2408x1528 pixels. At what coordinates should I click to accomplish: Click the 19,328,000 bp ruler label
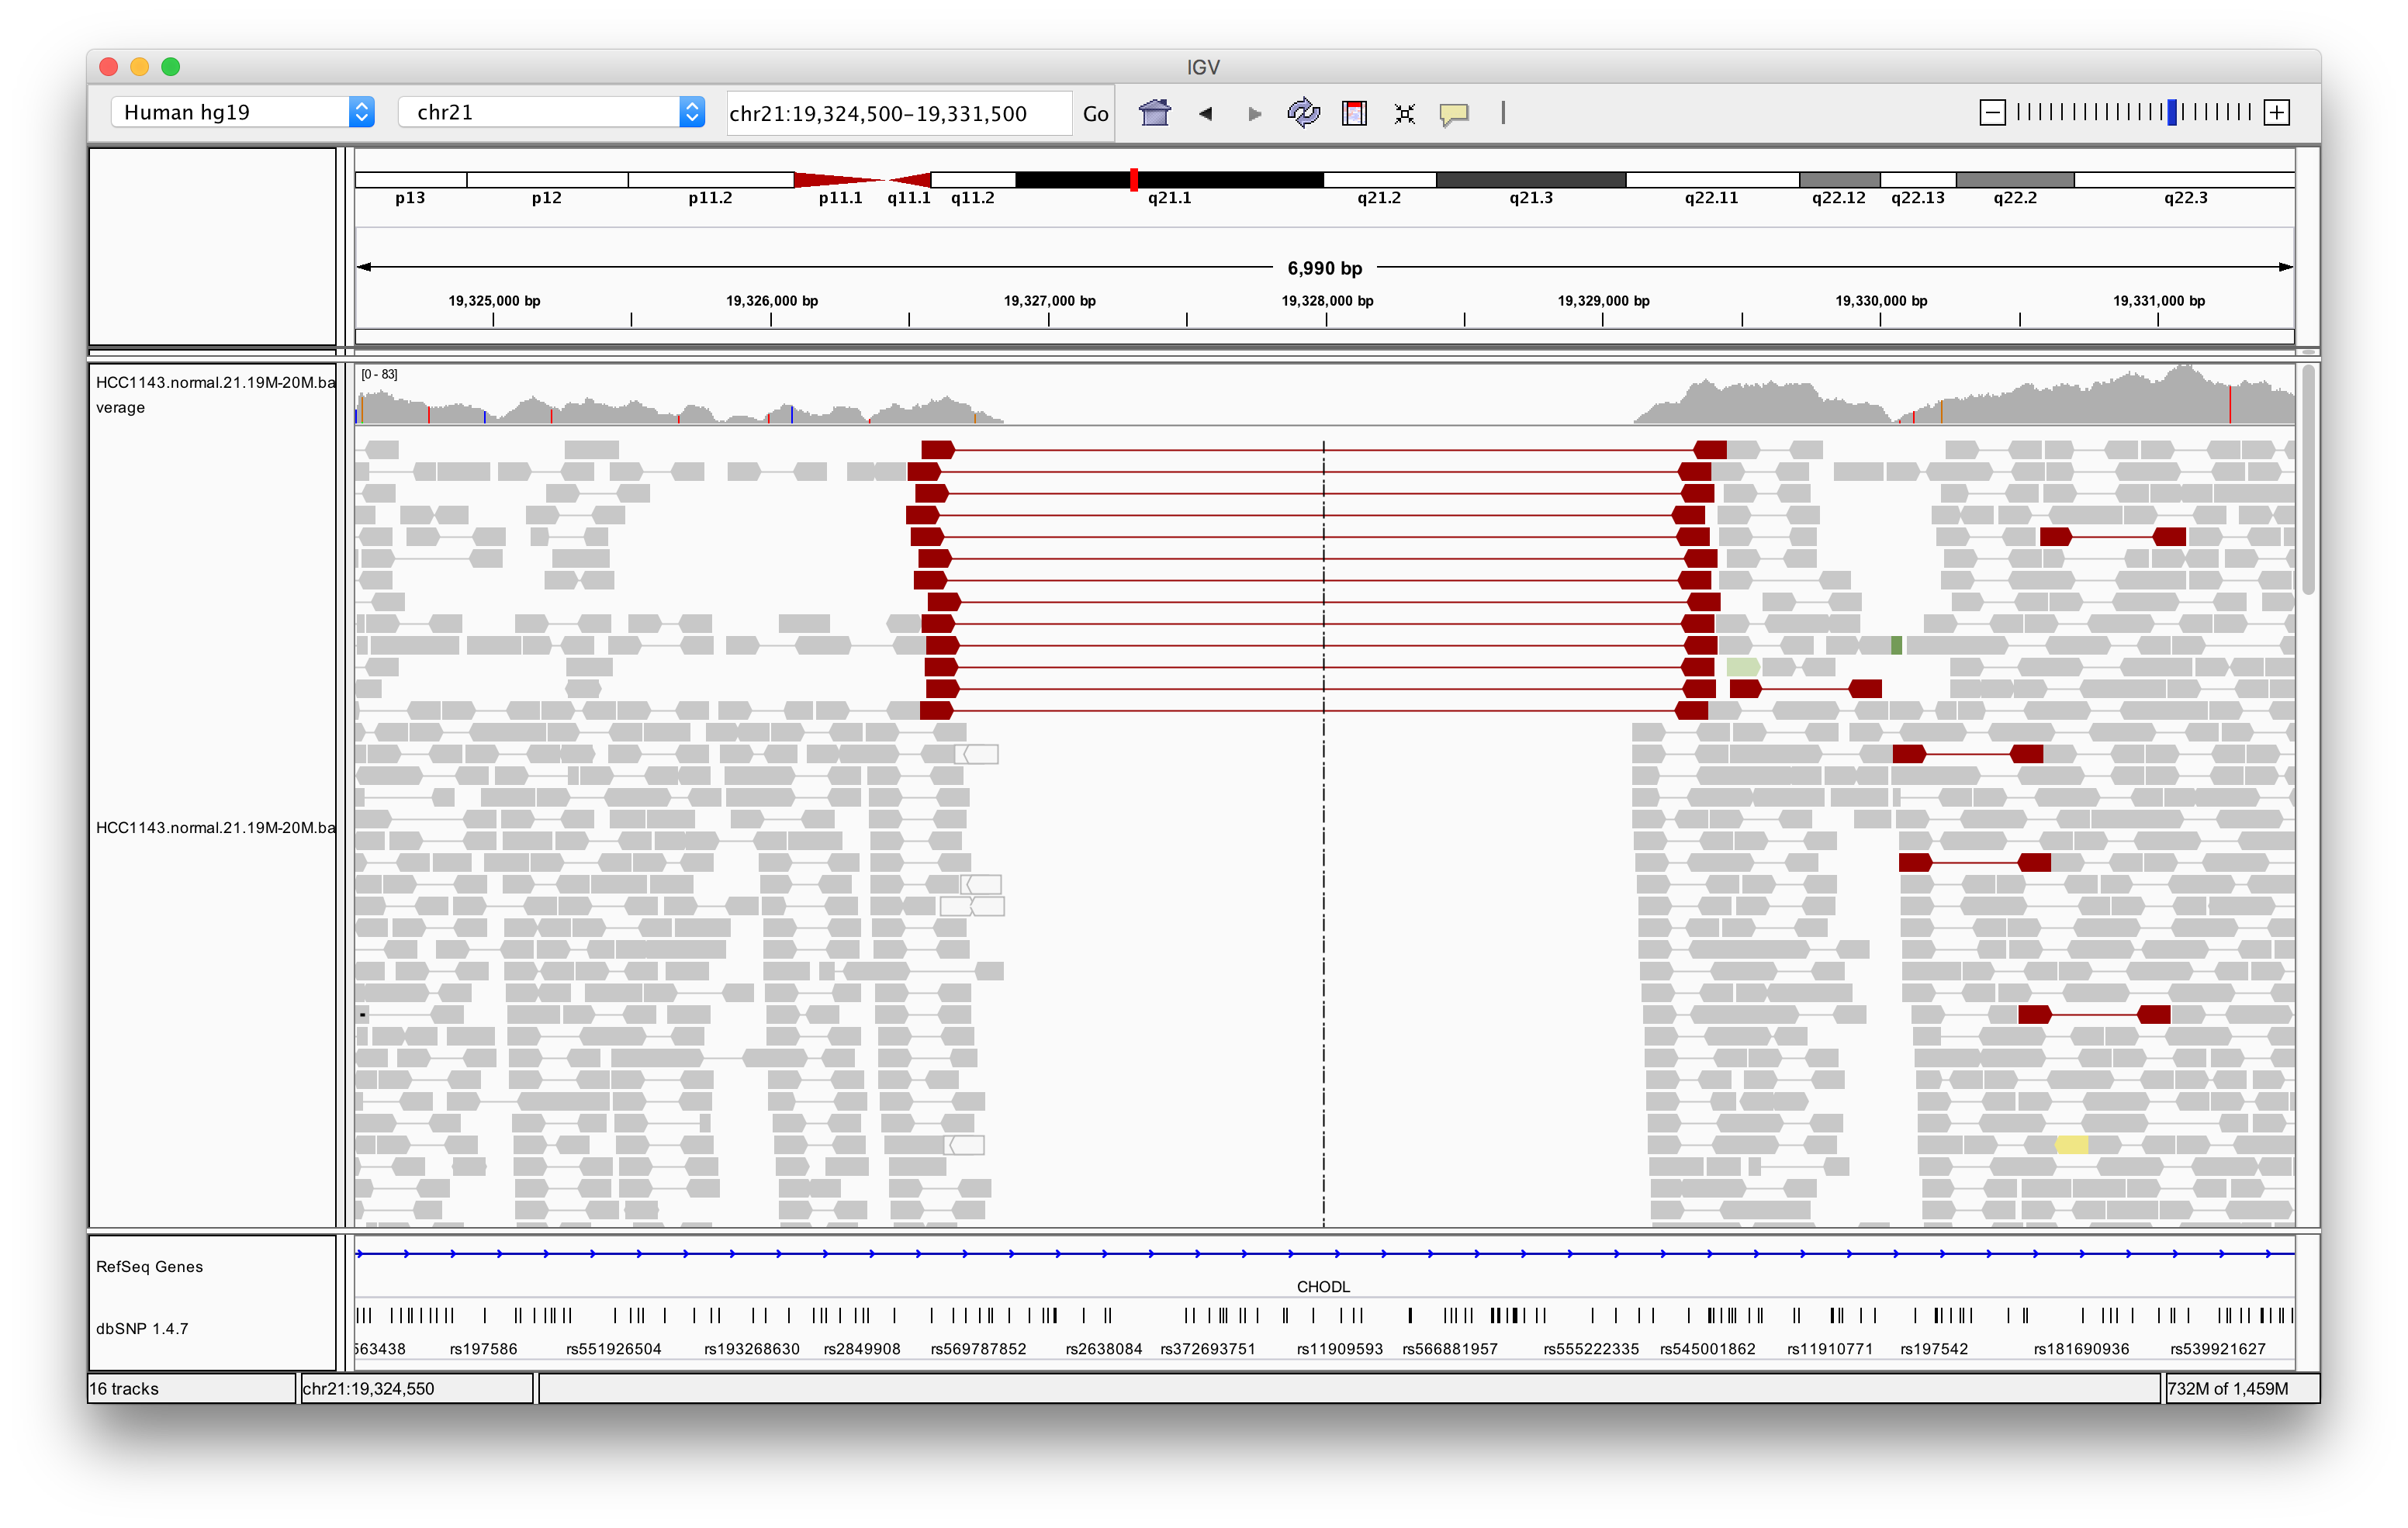pos(1327,300)
